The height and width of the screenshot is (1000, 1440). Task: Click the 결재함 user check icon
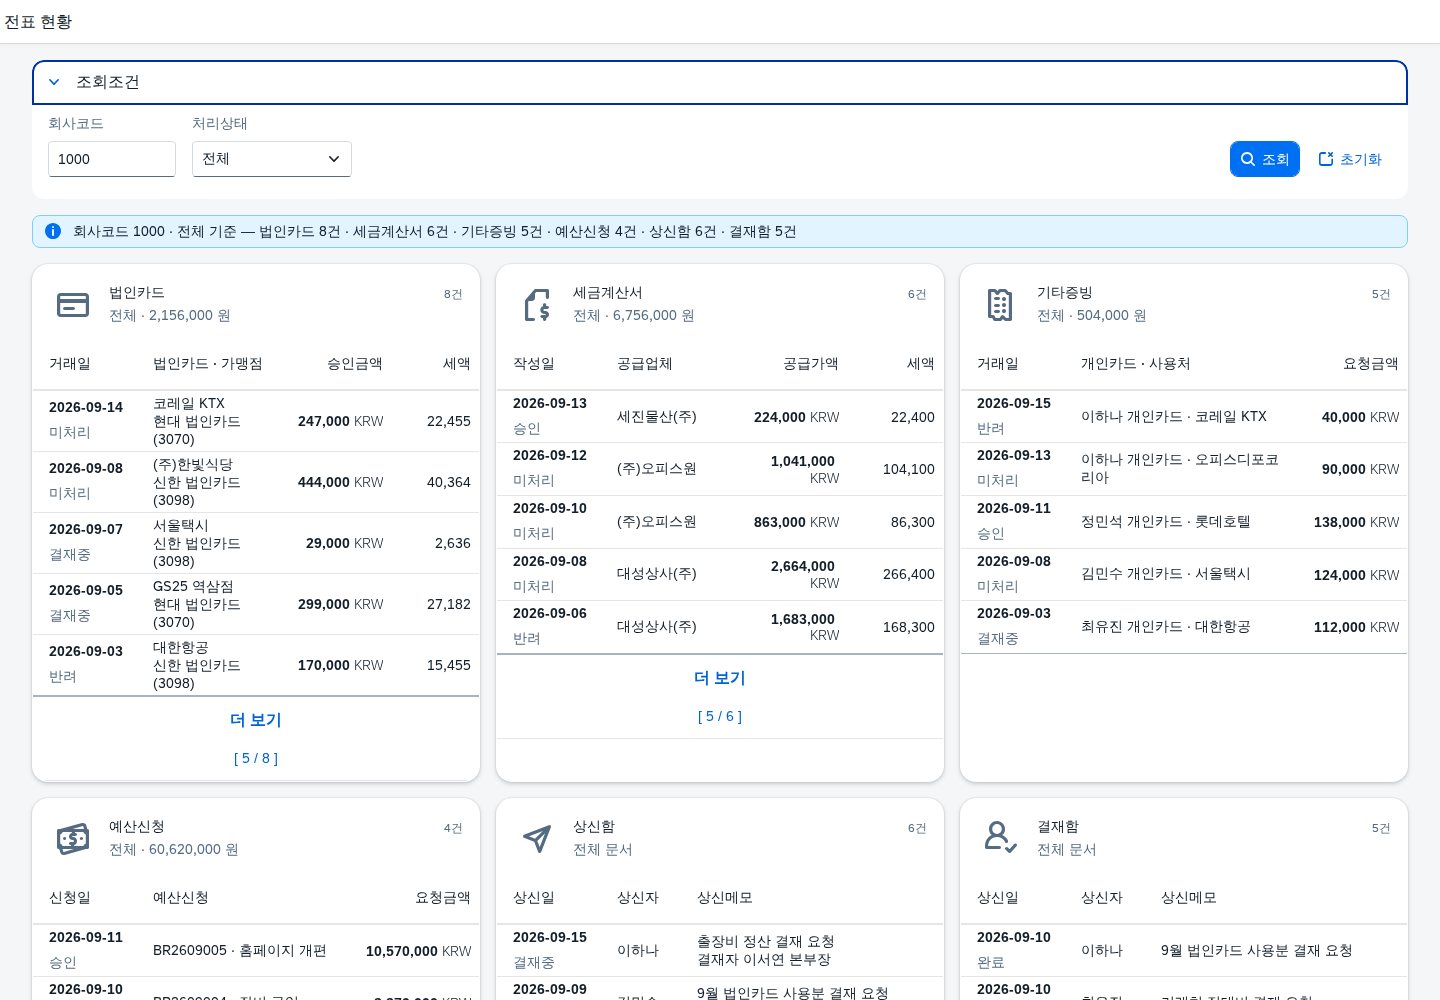[x=1000, y=837]
